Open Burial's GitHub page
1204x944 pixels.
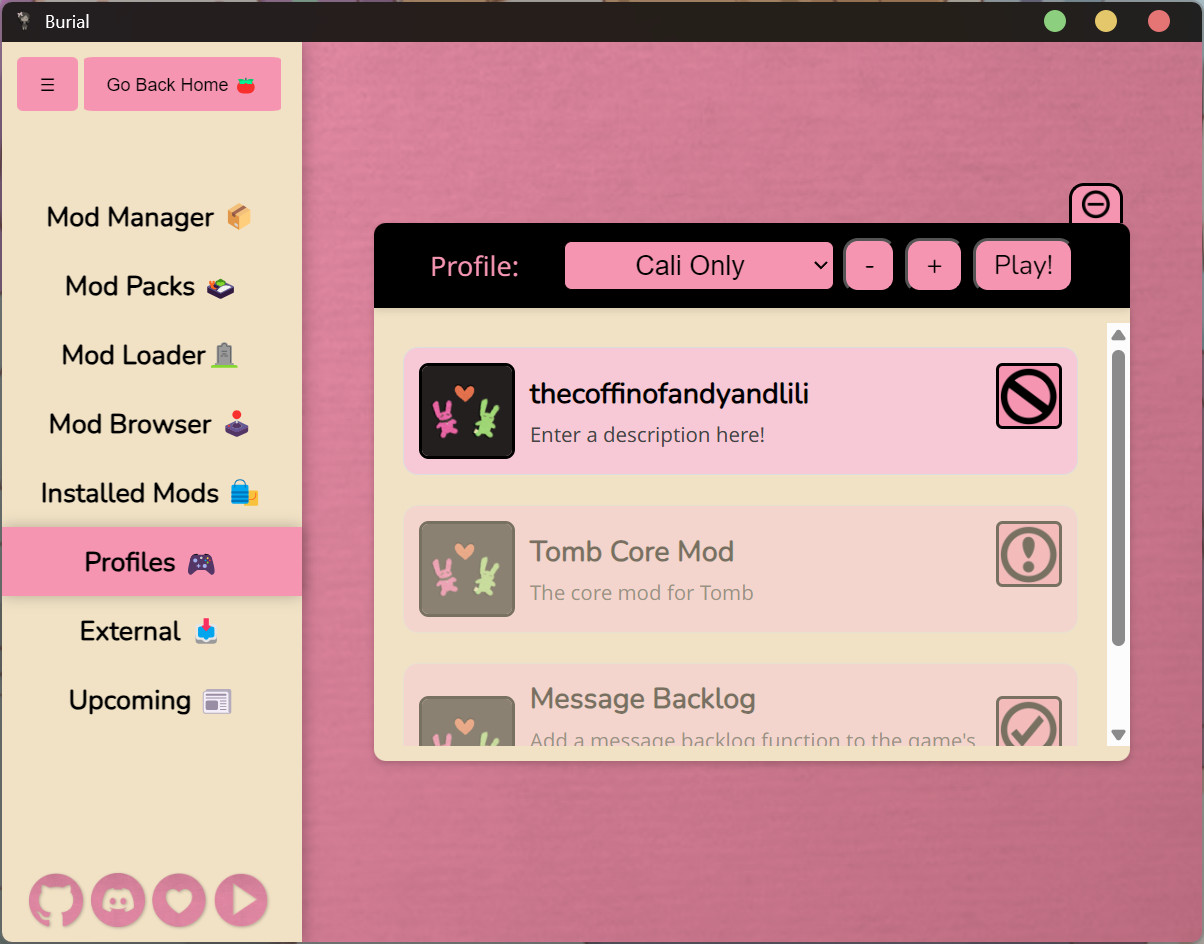coord(55,901)
